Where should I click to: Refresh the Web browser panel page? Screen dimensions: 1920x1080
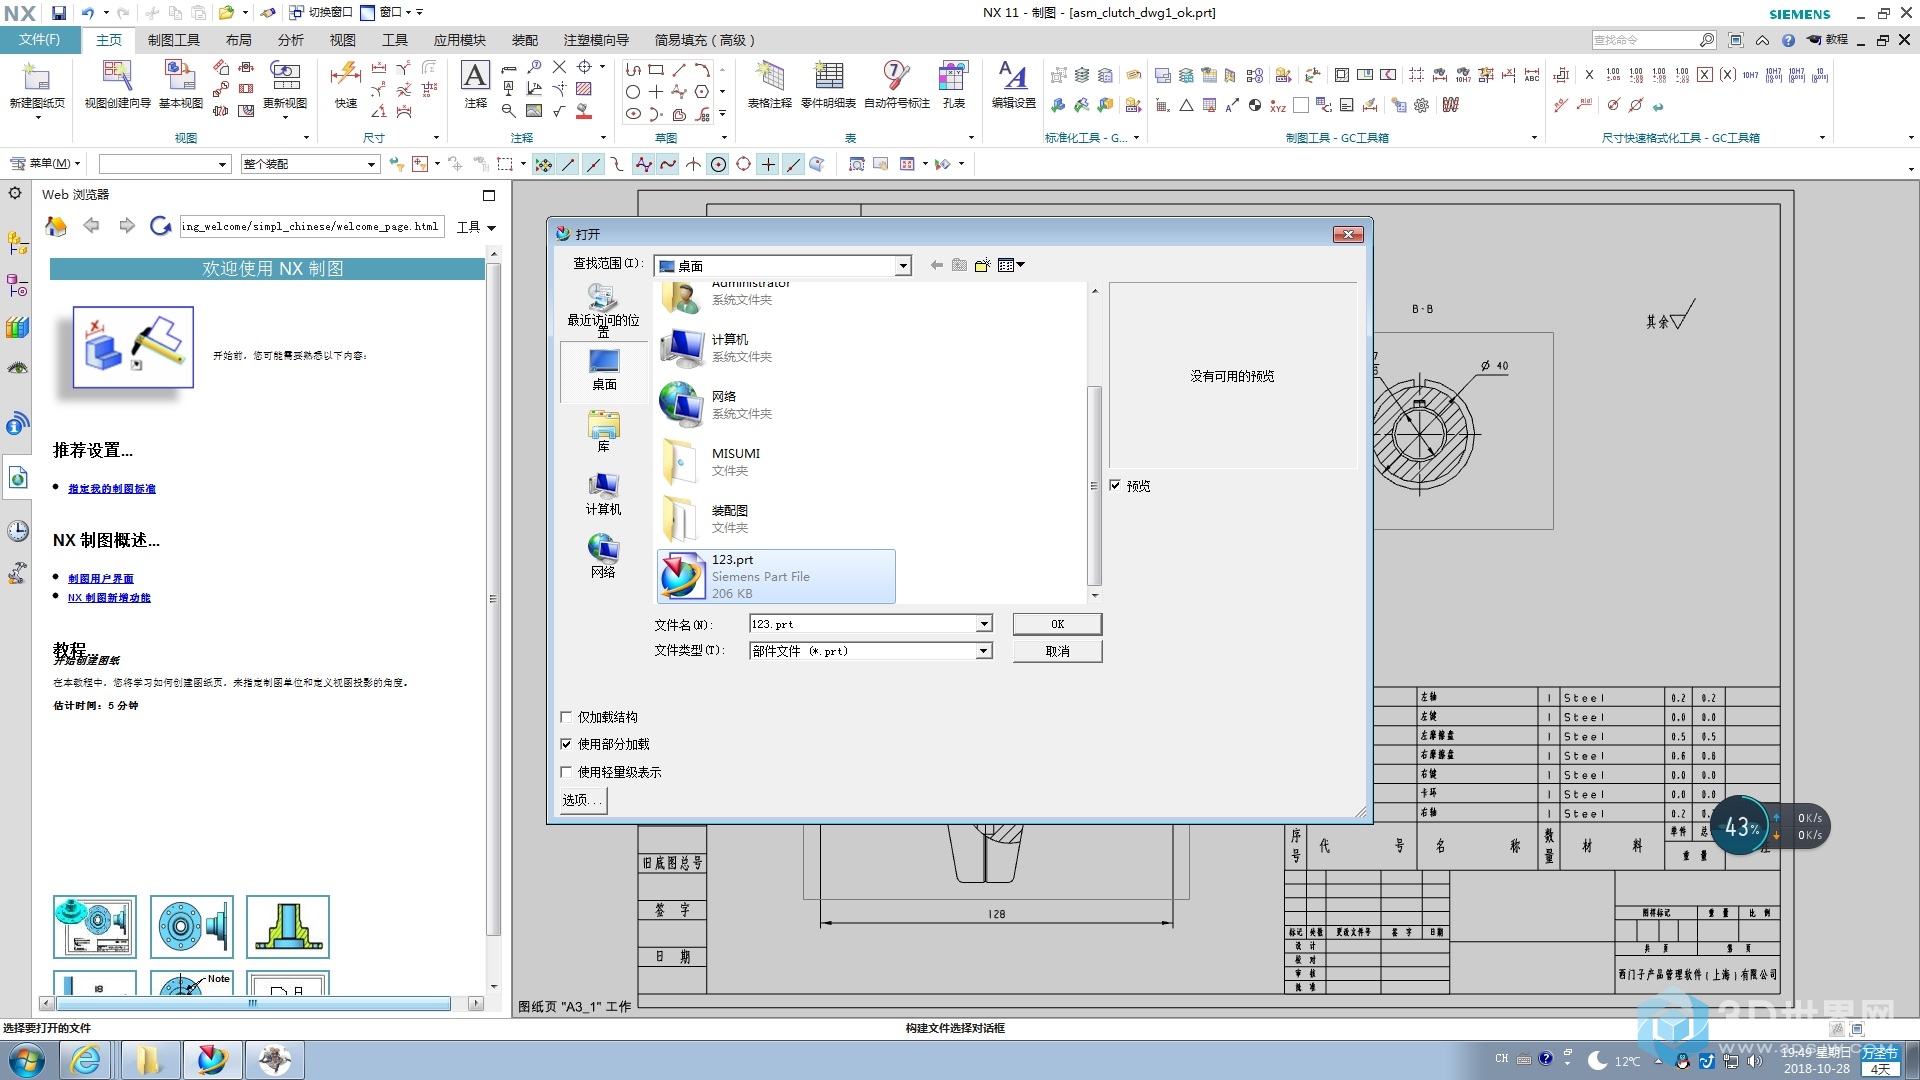[x=160, y=227]
